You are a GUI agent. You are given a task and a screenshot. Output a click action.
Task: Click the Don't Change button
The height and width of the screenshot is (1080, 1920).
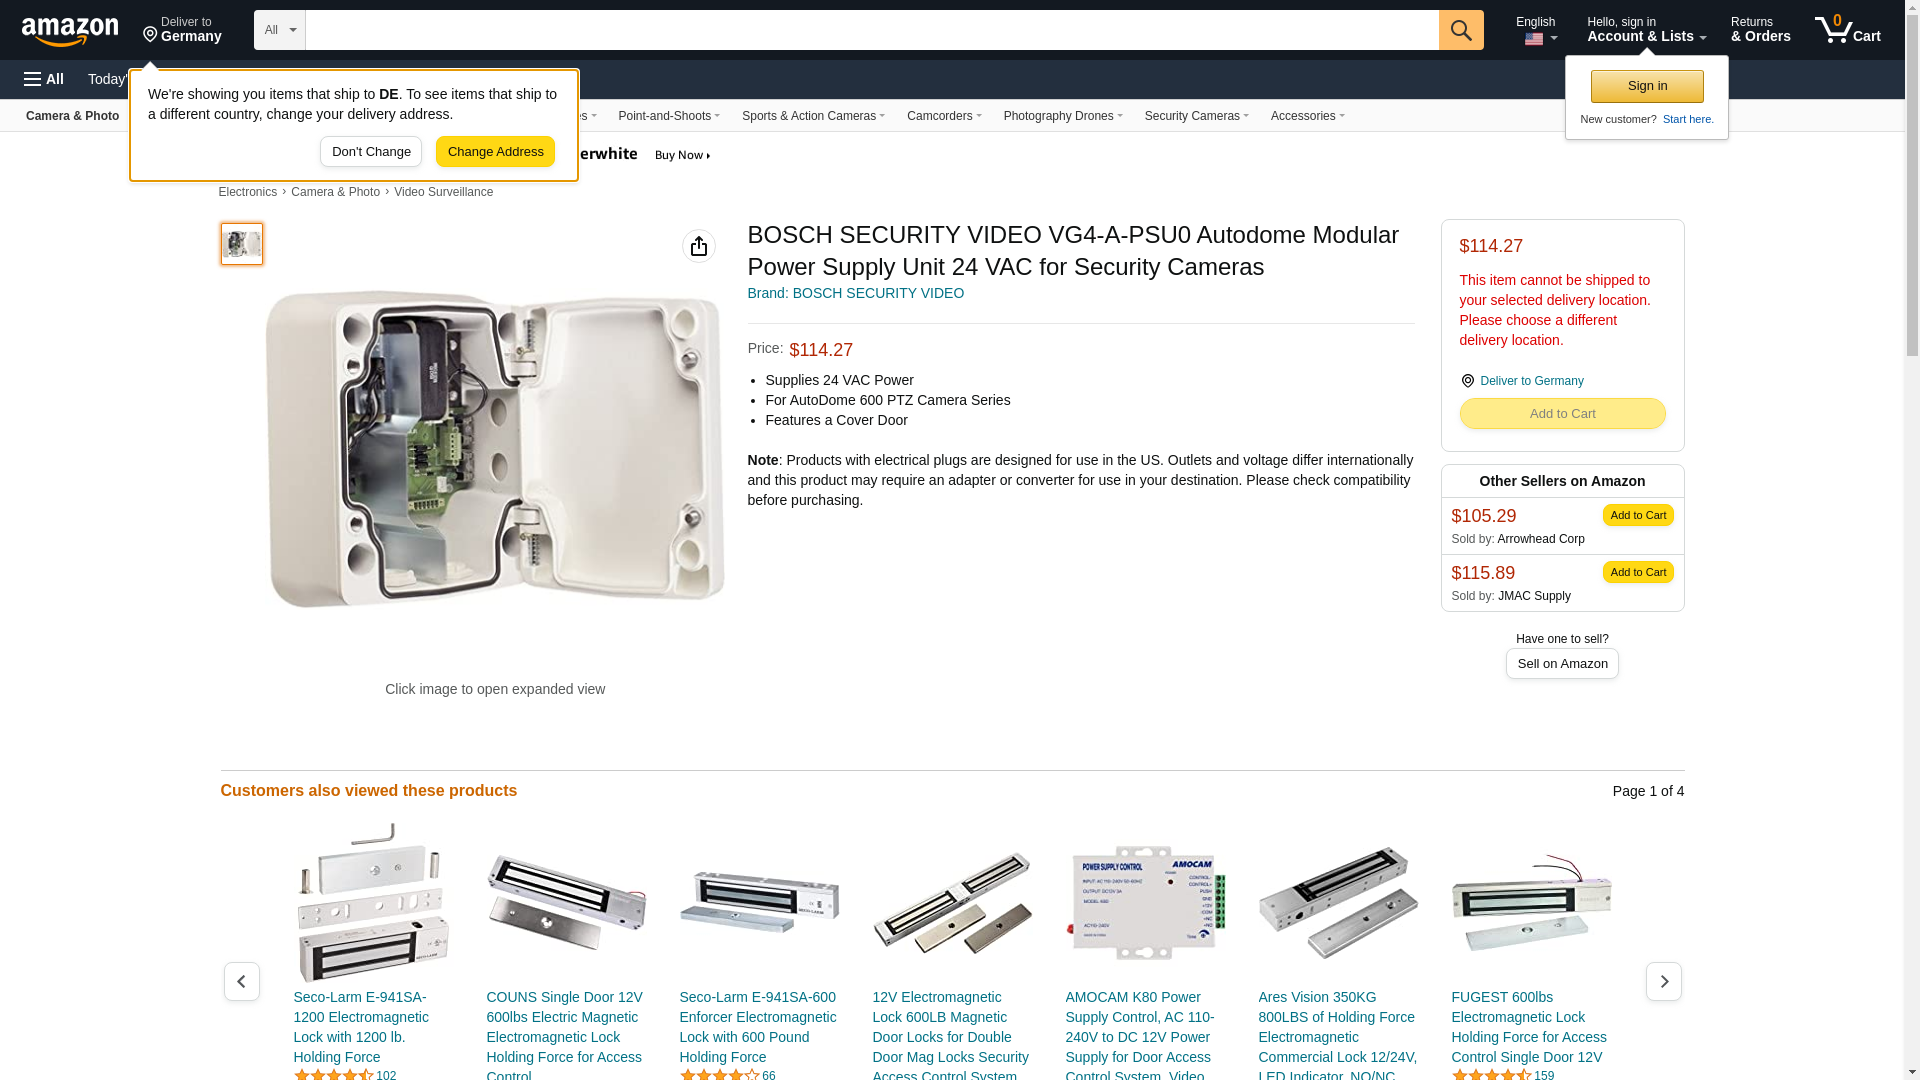tap(370, 152)
